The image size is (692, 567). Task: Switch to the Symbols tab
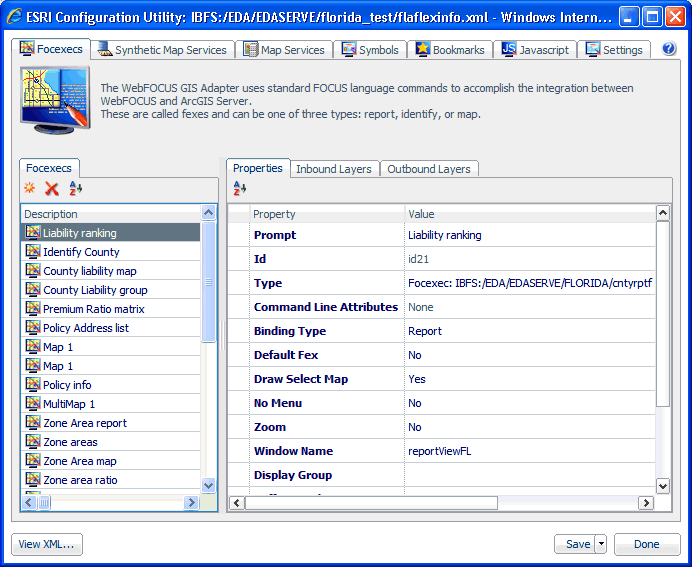point(370,50)
